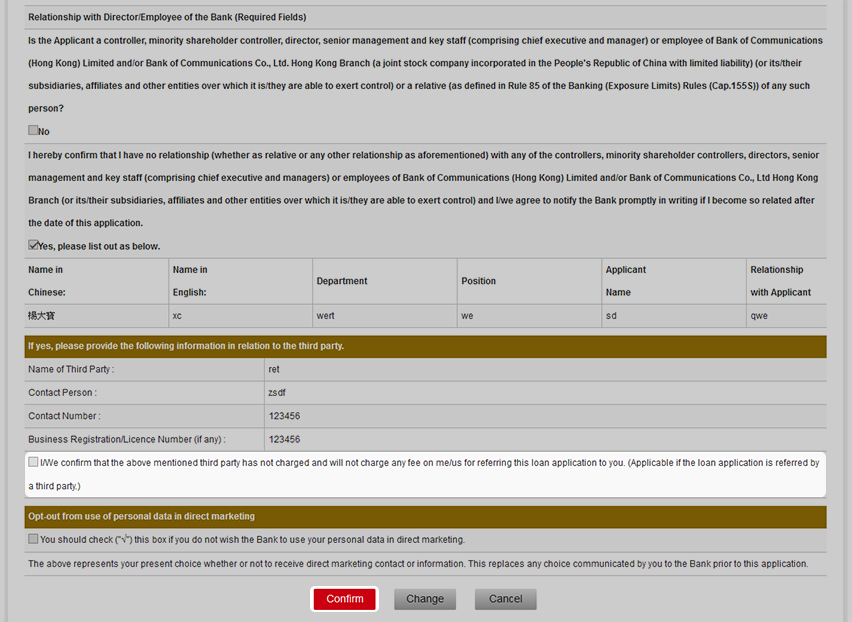Screen dimensions: 852x622
Task: Select the Applicant Name value "sd"
Action: (x=611, y=316)
